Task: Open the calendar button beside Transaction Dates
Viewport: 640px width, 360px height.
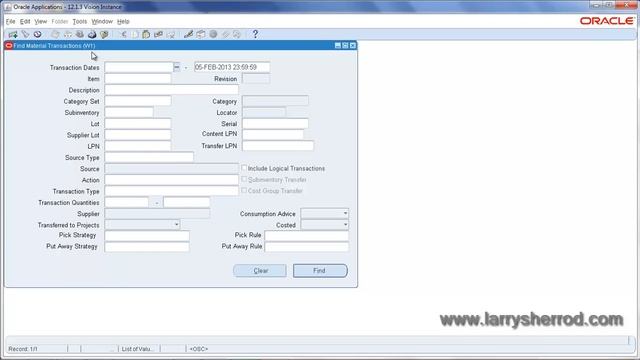Action: click(x=176, y=67)
